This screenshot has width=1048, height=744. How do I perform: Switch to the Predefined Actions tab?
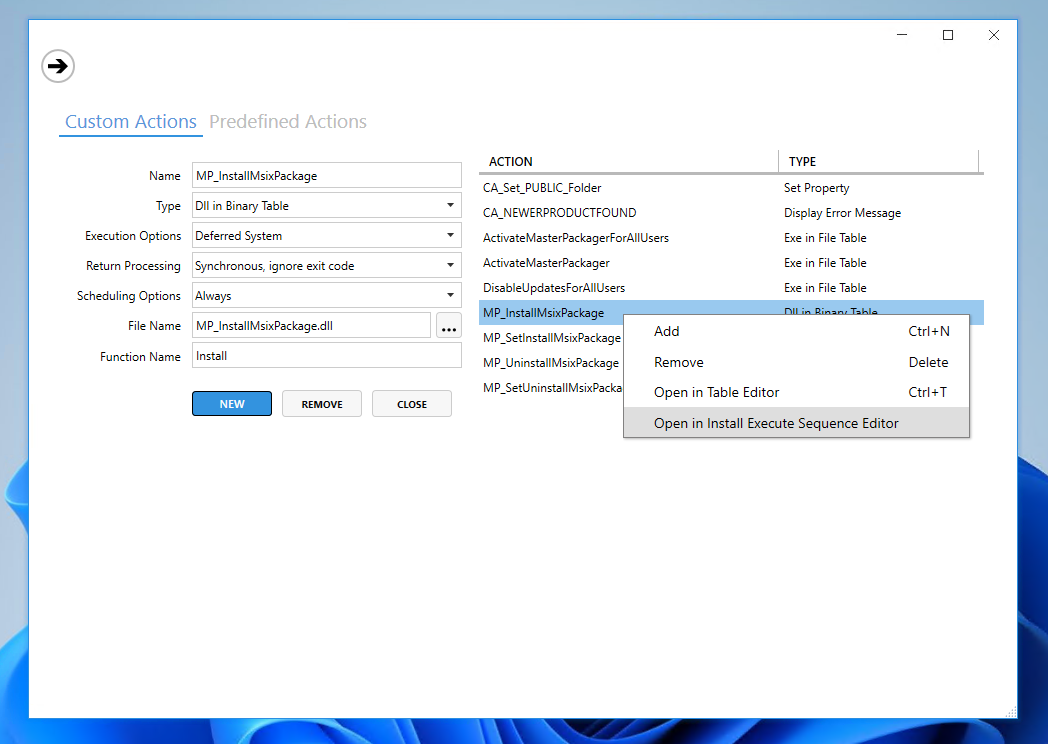[287, 122]
